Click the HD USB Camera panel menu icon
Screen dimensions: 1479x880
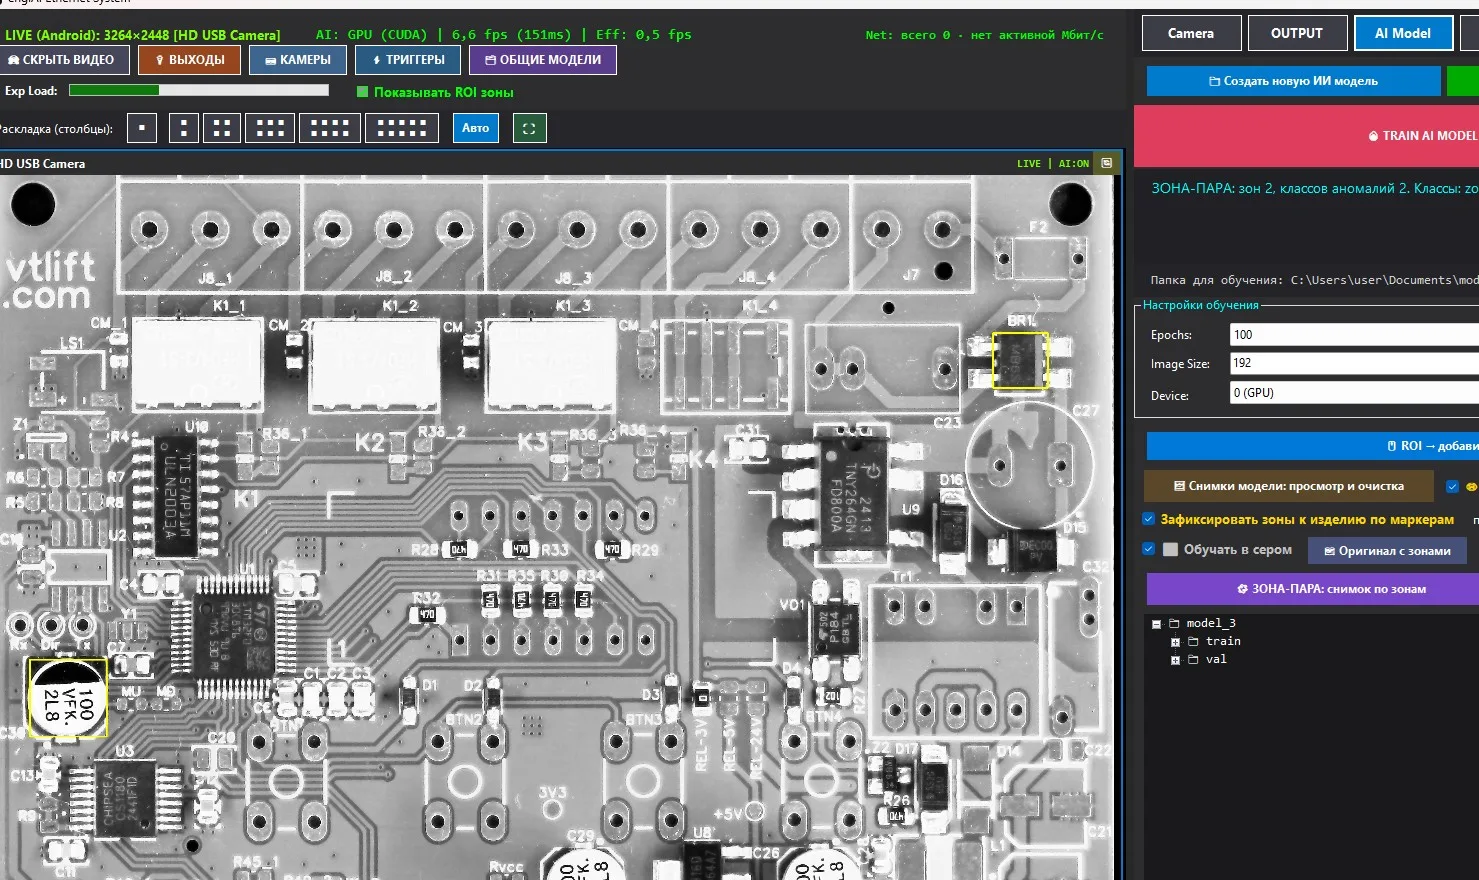coord(1107,163)
